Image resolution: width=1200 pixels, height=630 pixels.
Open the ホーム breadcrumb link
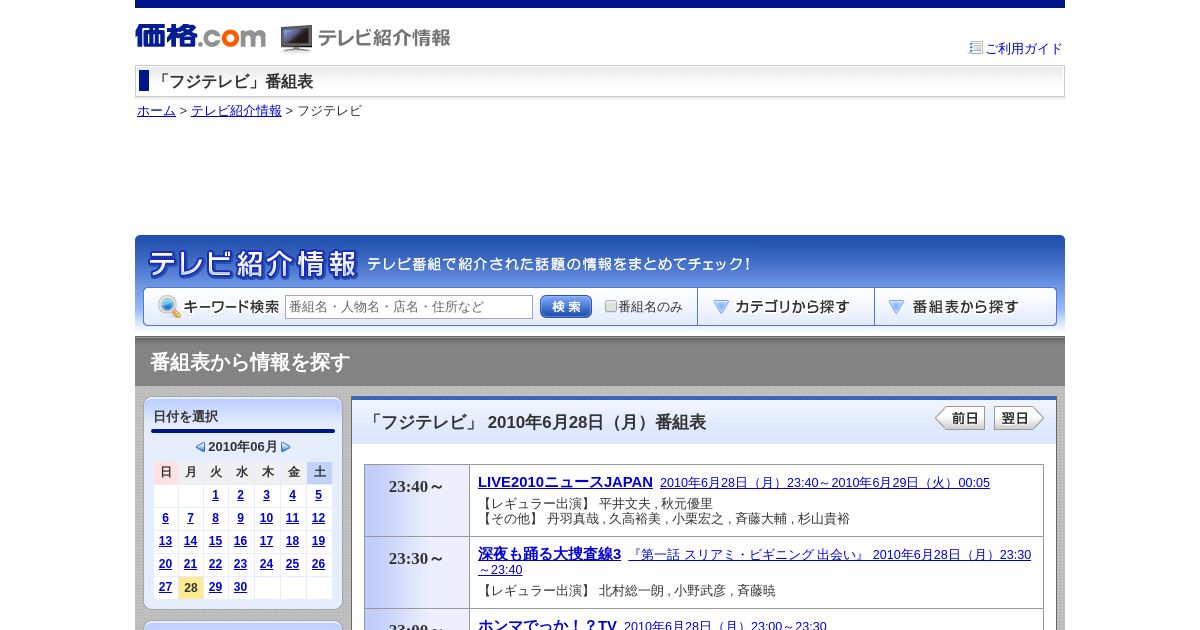point(156,111)
